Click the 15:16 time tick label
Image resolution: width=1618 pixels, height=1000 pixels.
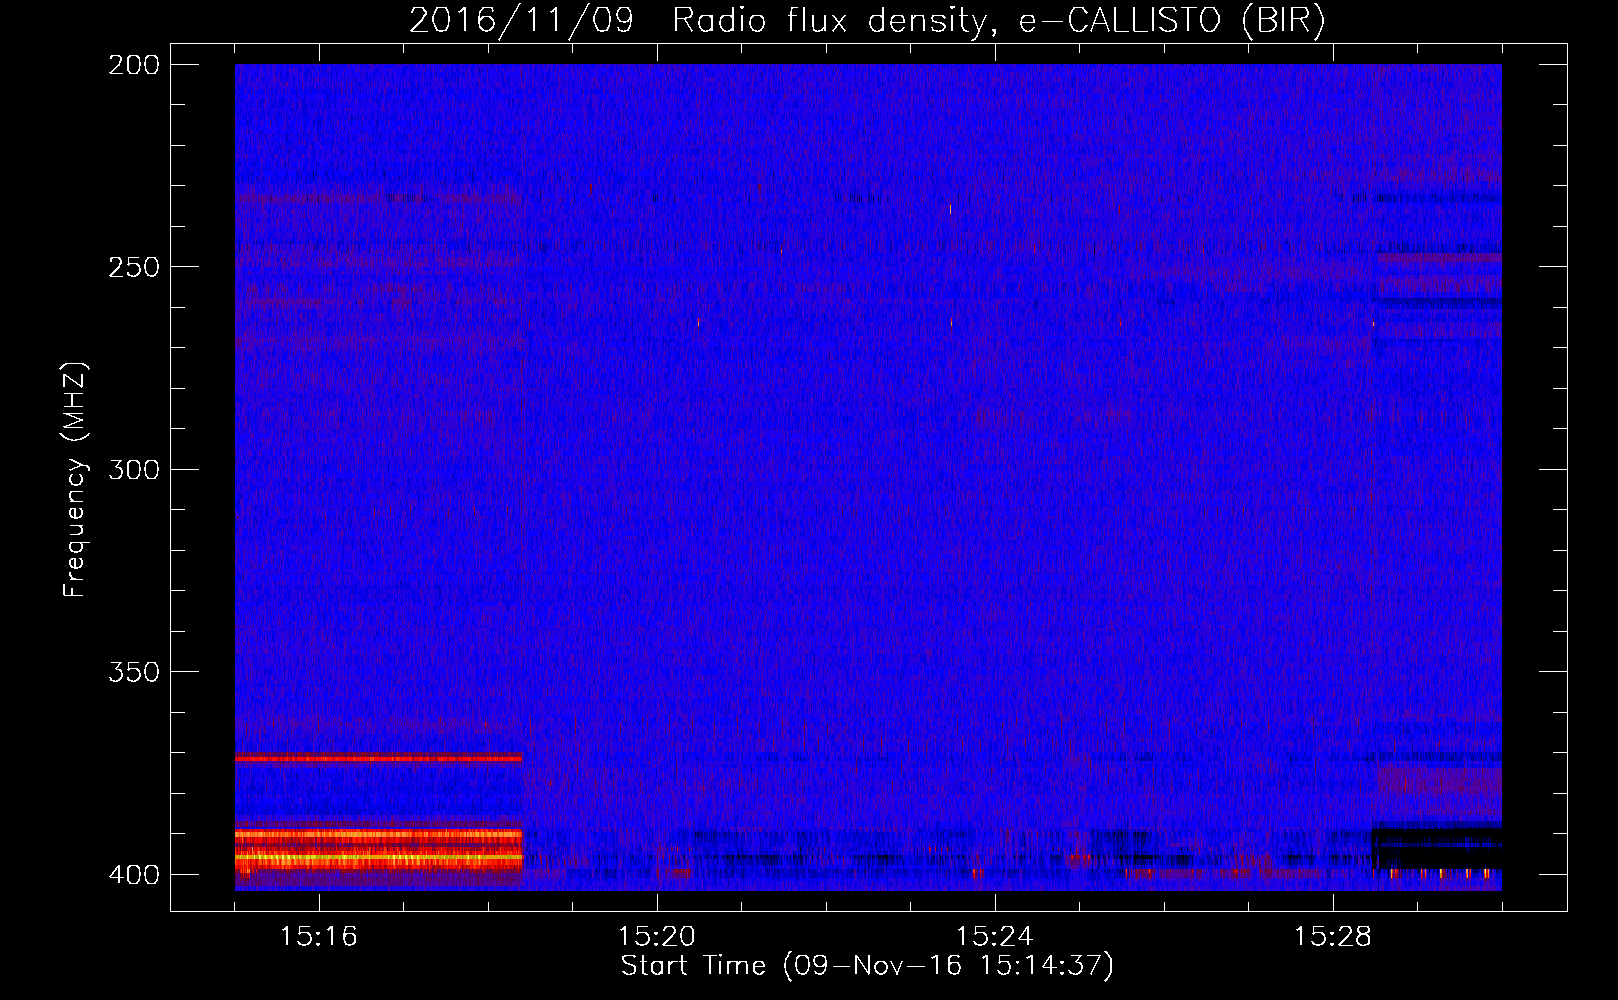[318, 937]
